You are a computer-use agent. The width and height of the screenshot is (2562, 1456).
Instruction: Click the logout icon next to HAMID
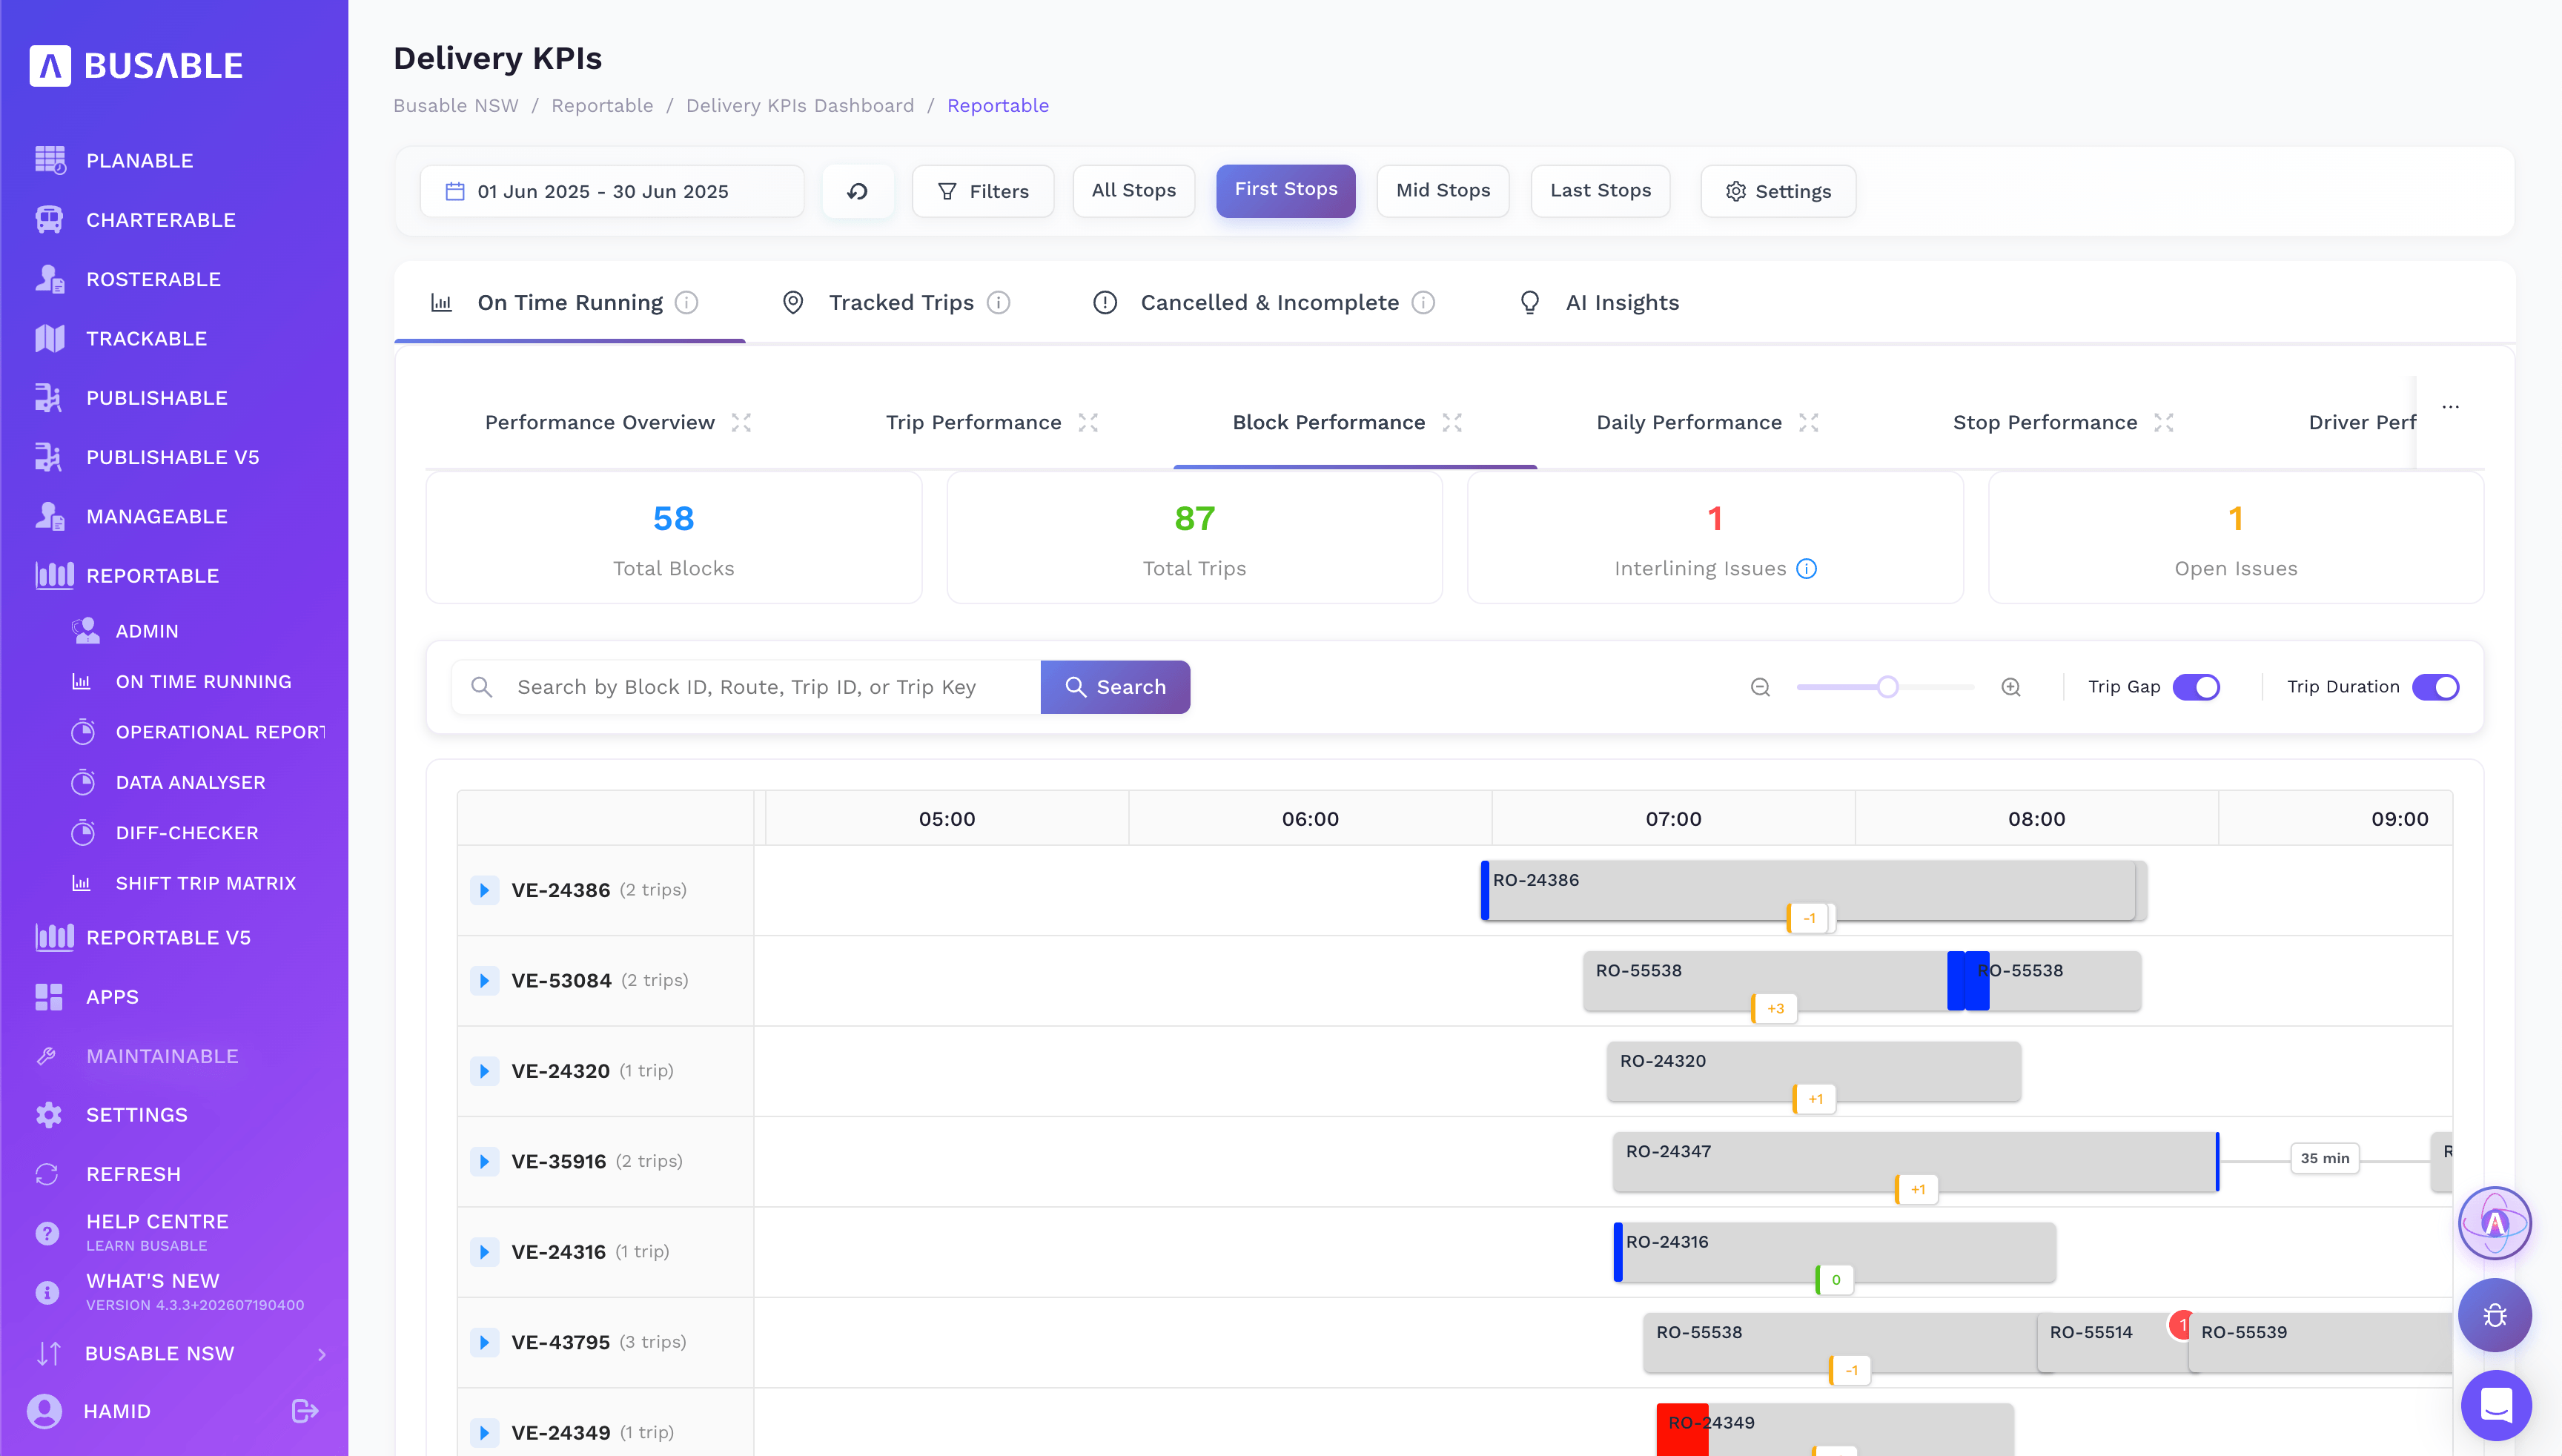pyautogui.click(x=304, y=1411)
